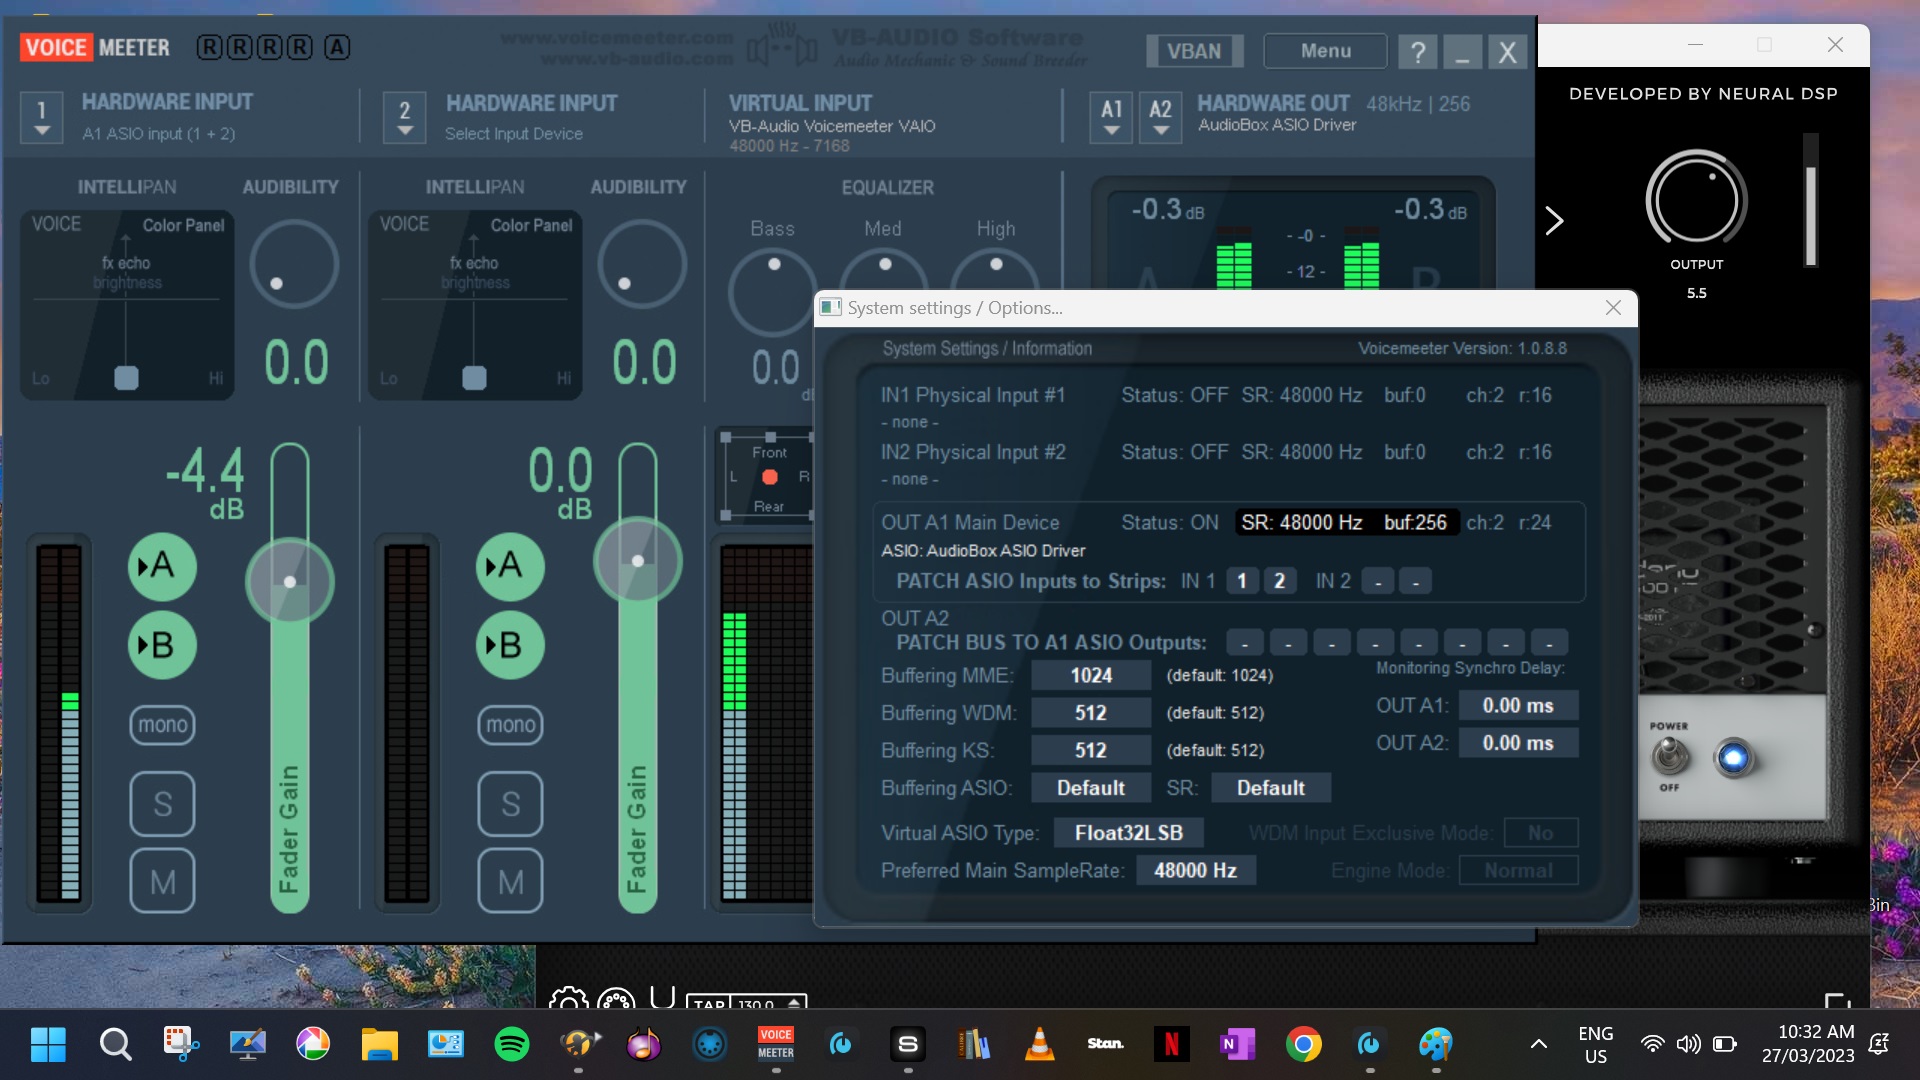Open Voicemeeter taskbar icon
This screenshot has height=1080, width=1920.
point(776,1045)
